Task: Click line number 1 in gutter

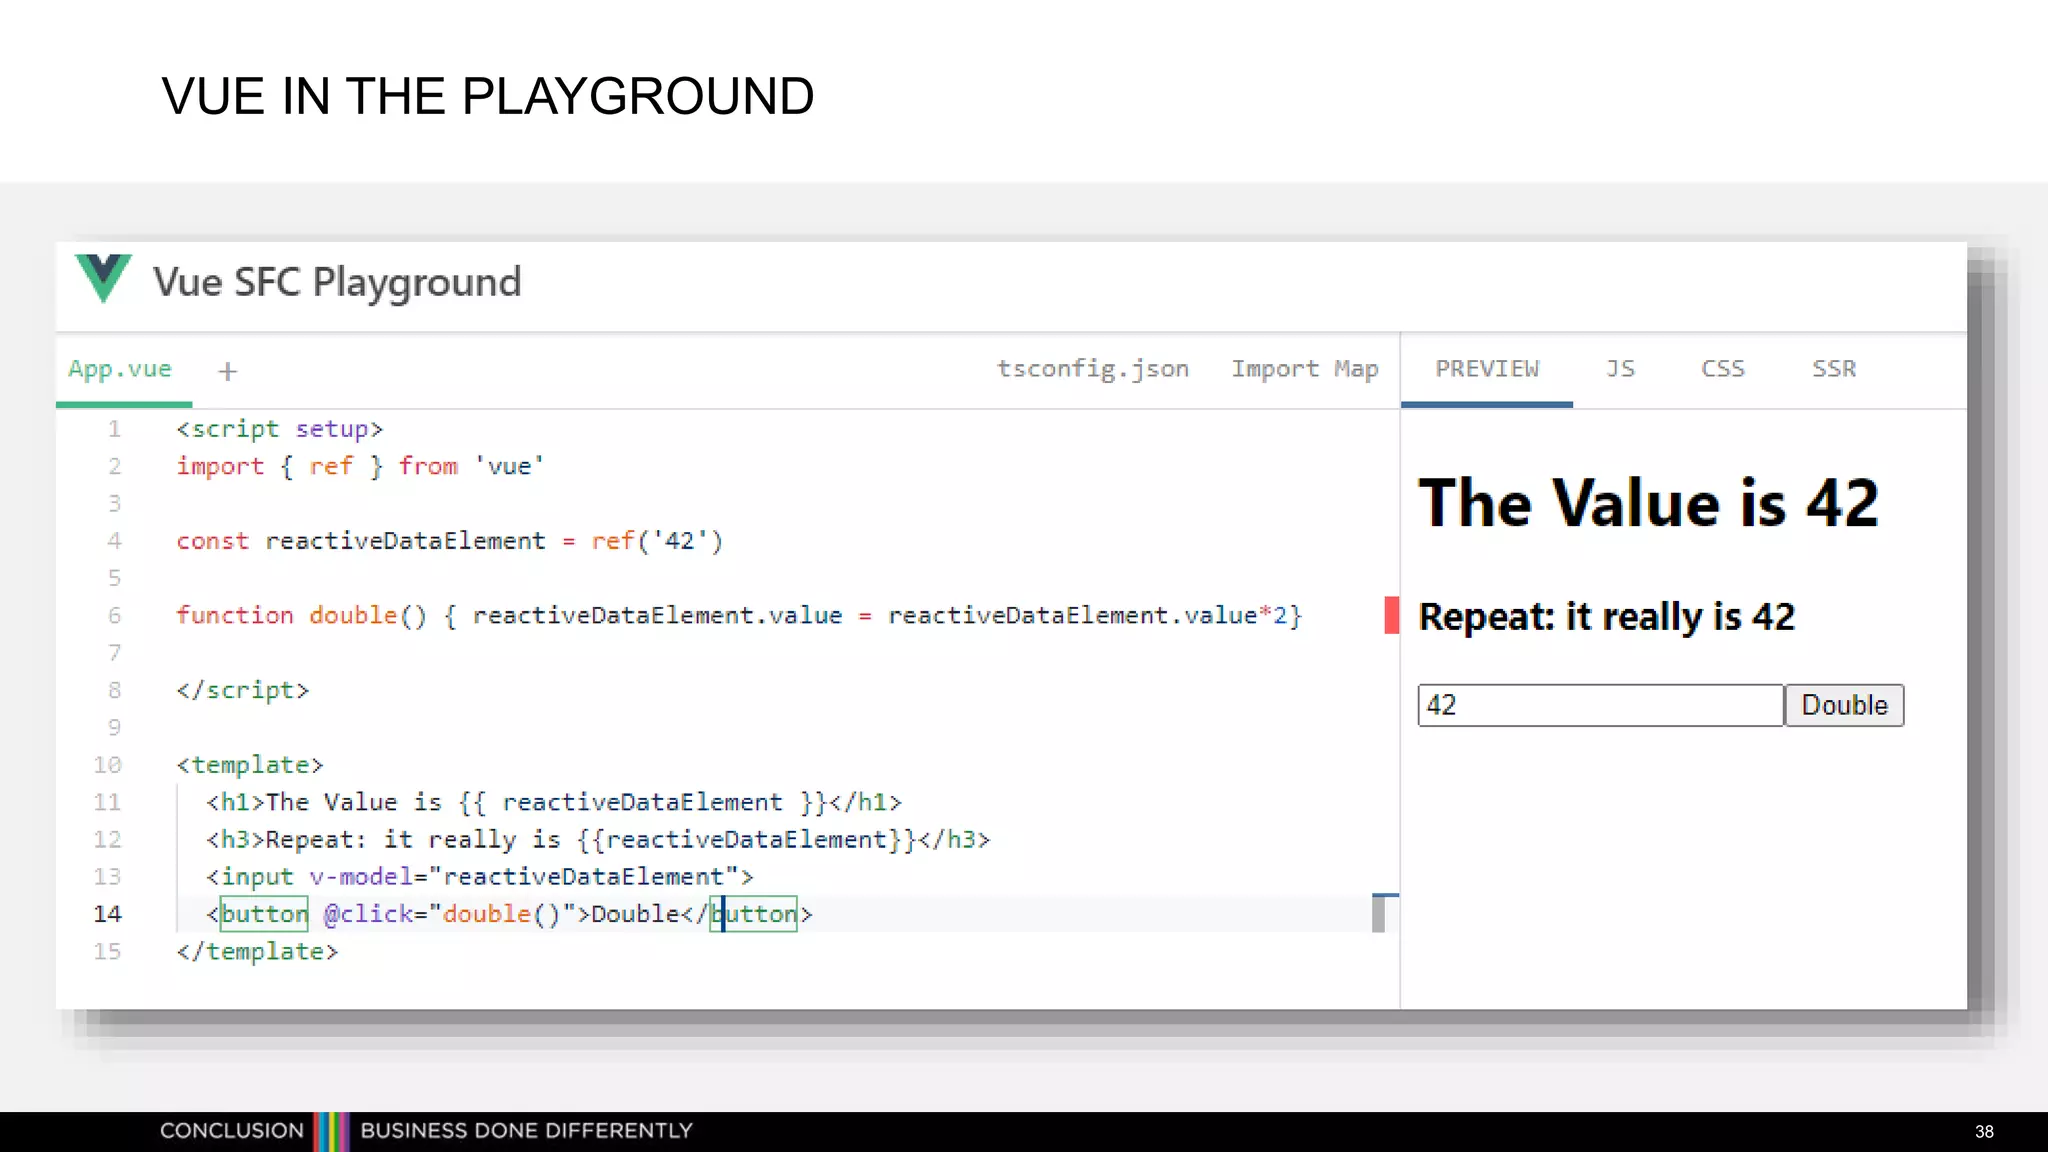Action: 114,429
